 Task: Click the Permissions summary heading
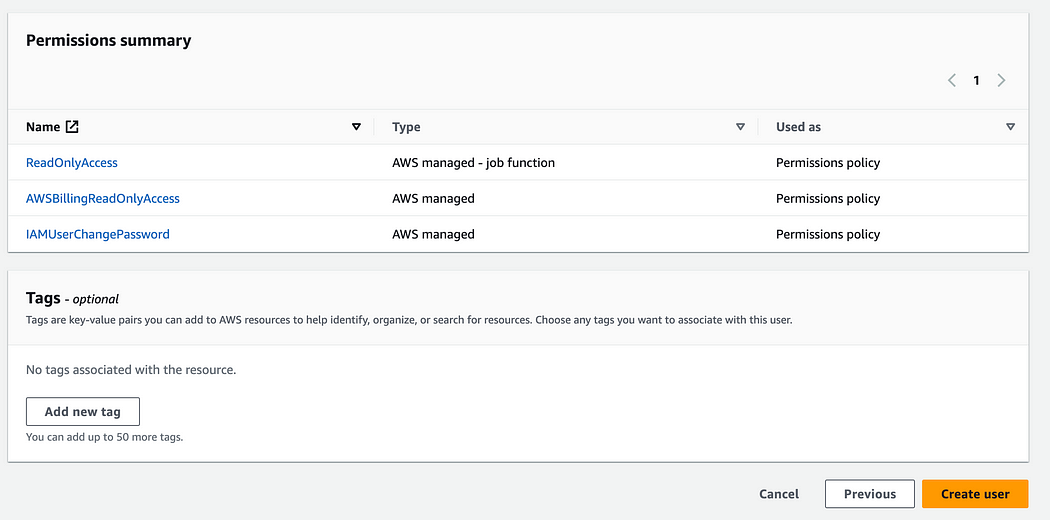[108, 40]
